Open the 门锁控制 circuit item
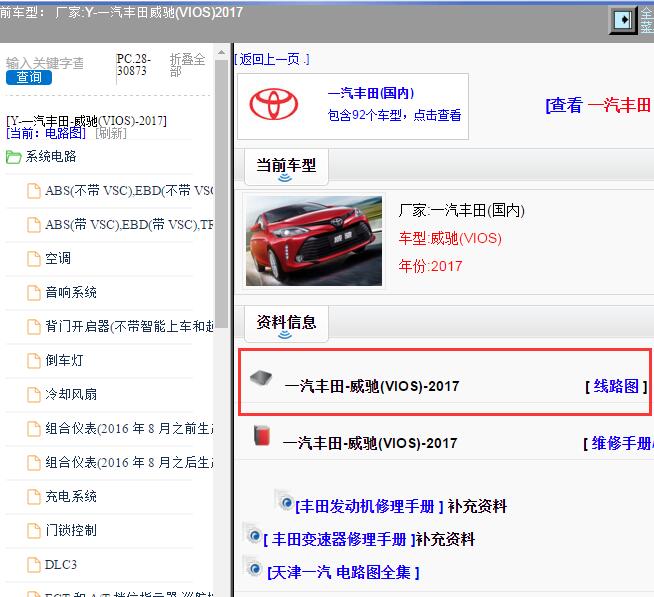The height and width of the screenshot is (597, 654). pyautogui.click(x=71, y=530)
